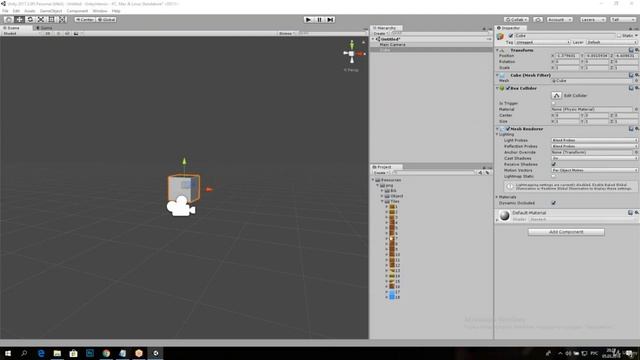Click Project search by type icon
Viewport: 640px width, 360px height.
[x=480, y=173]
